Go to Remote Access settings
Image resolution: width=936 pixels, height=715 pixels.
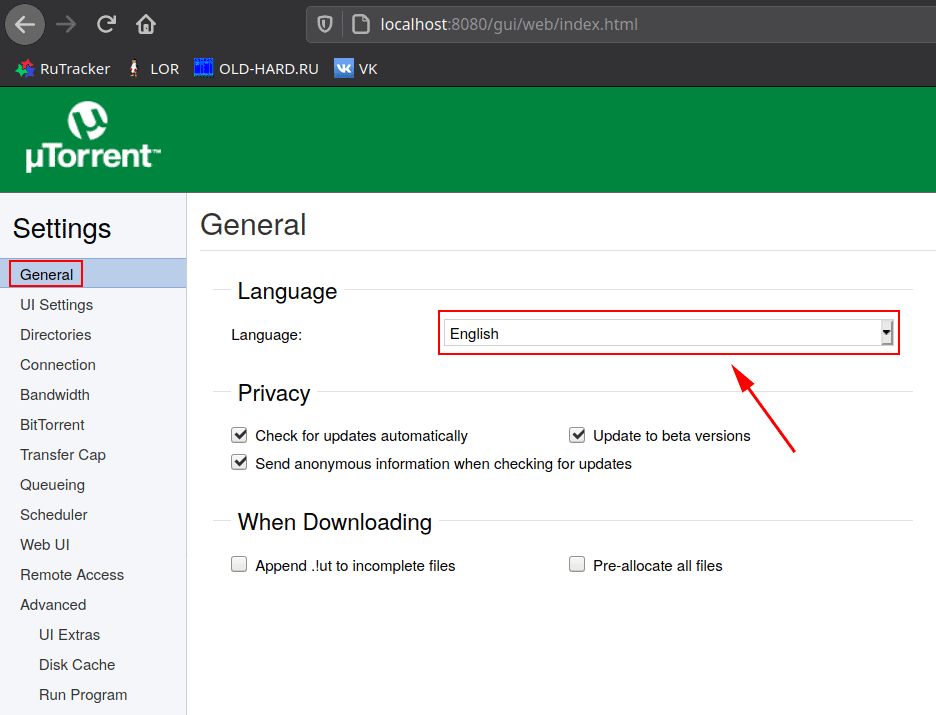pyautogui.click(x=72, y=575)
